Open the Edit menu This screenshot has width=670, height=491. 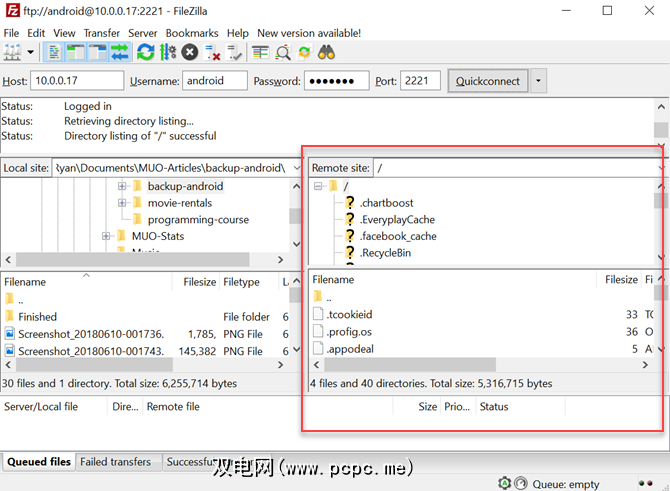click(36, 33)
